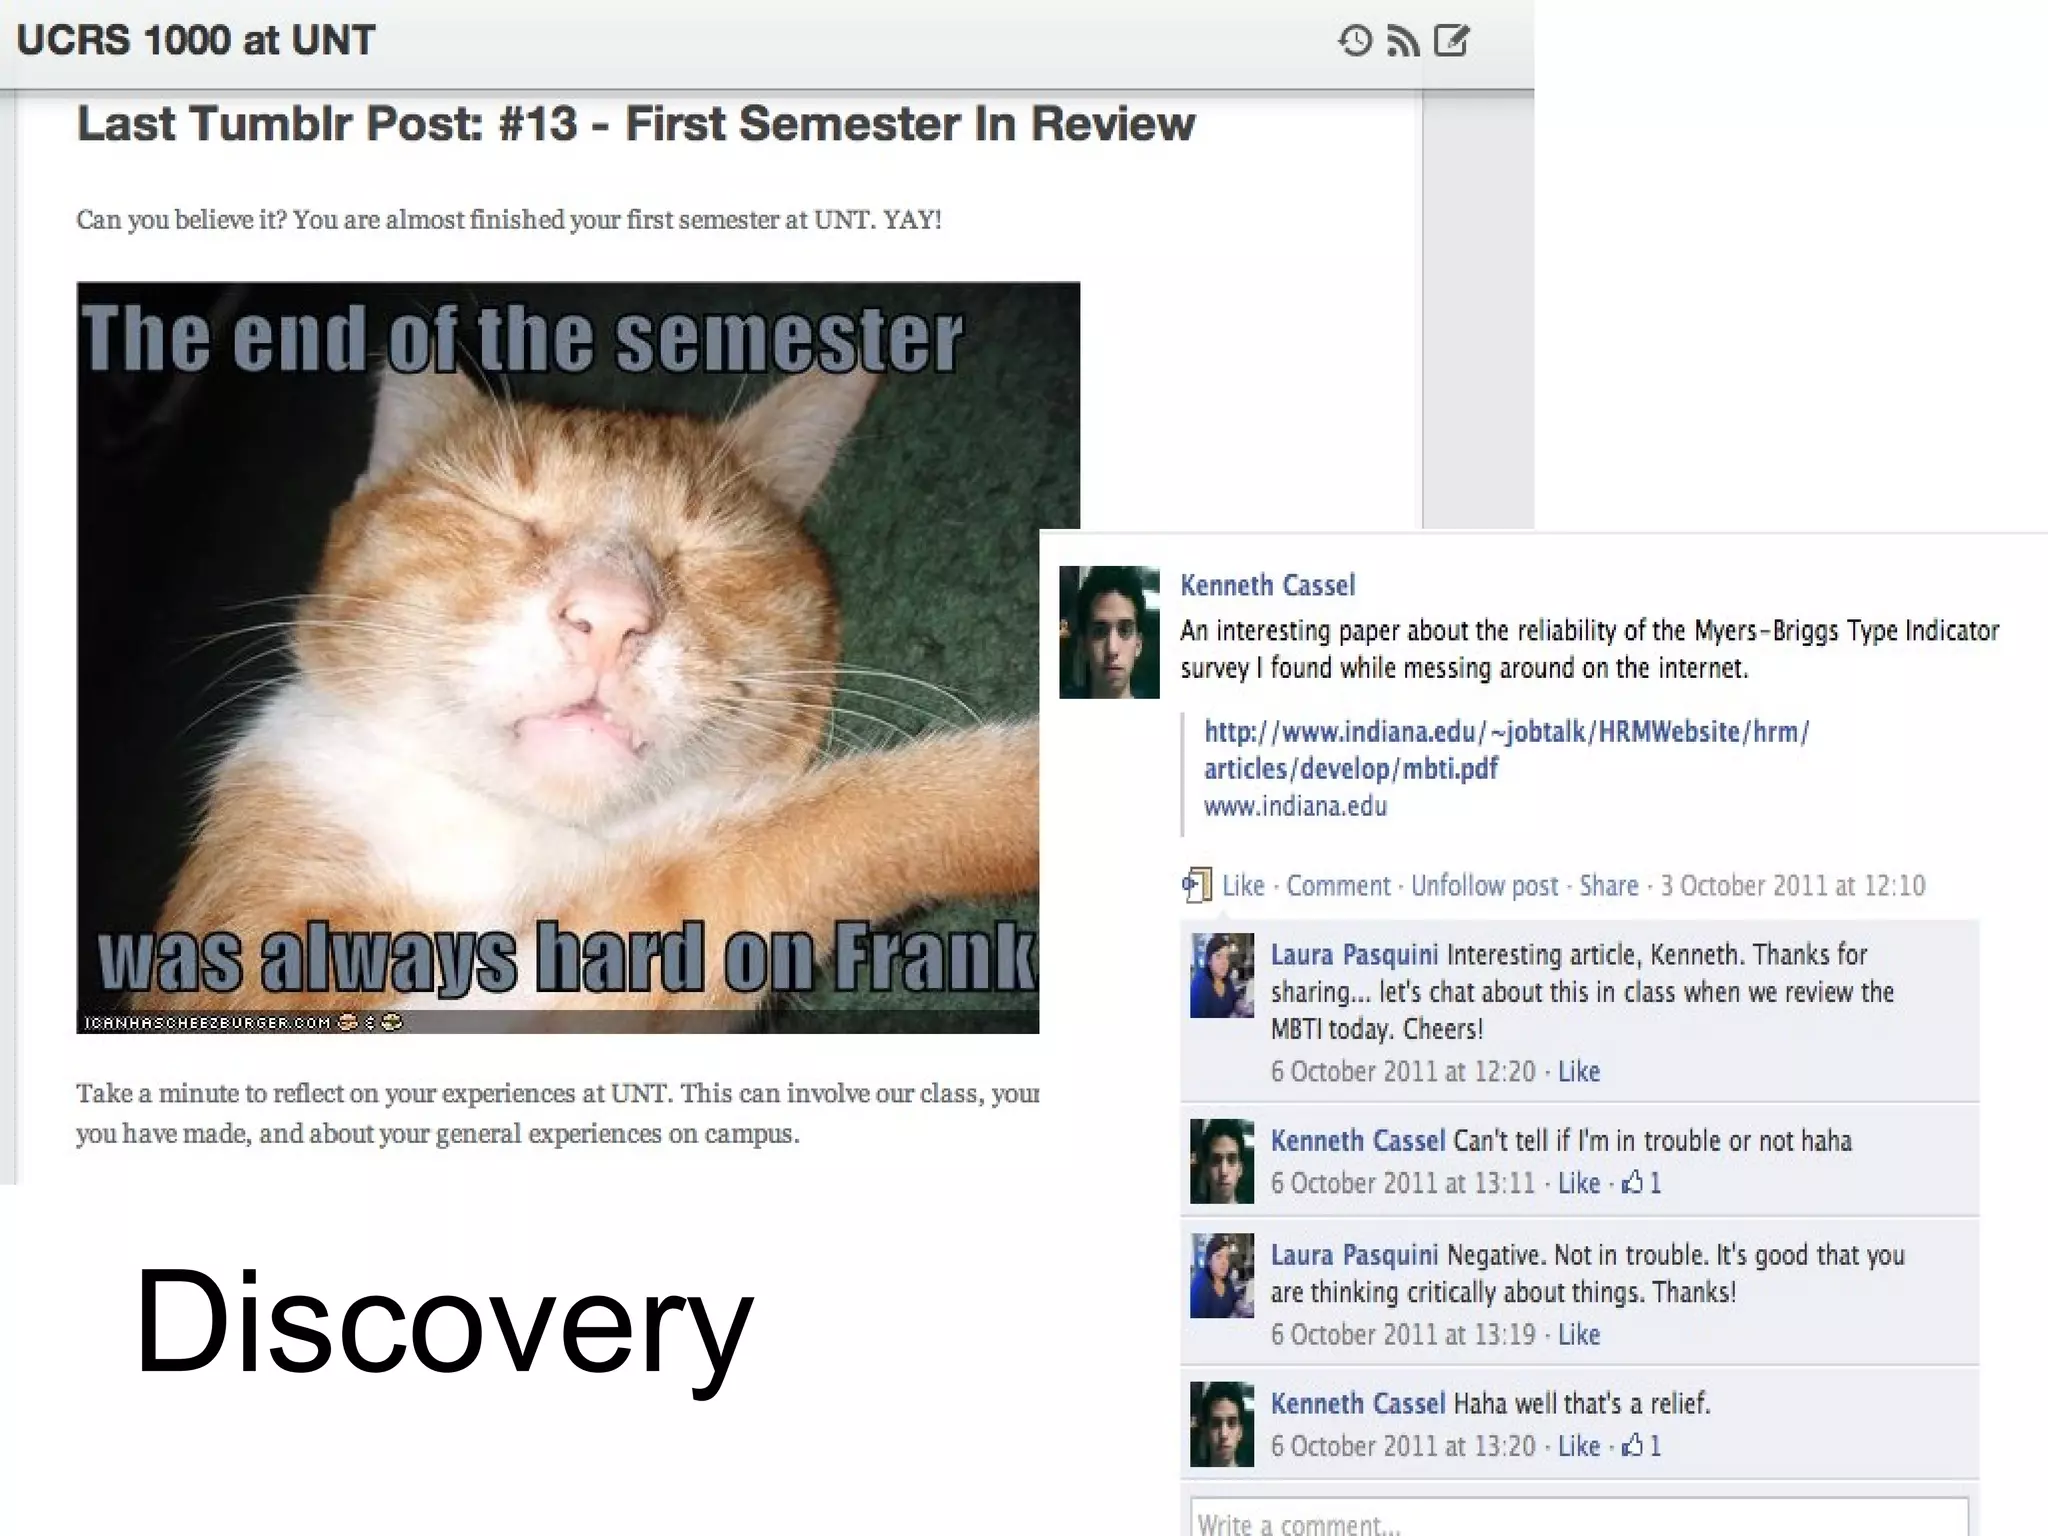Open the UCRS 1000 at UNT blog title
This screenshot has height=1536, width=2048.
pyautogui.click(x=196, y=41)
